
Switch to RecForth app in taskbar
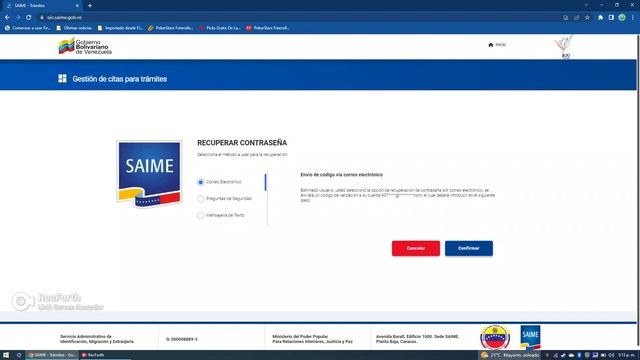(x=93, y=355)
